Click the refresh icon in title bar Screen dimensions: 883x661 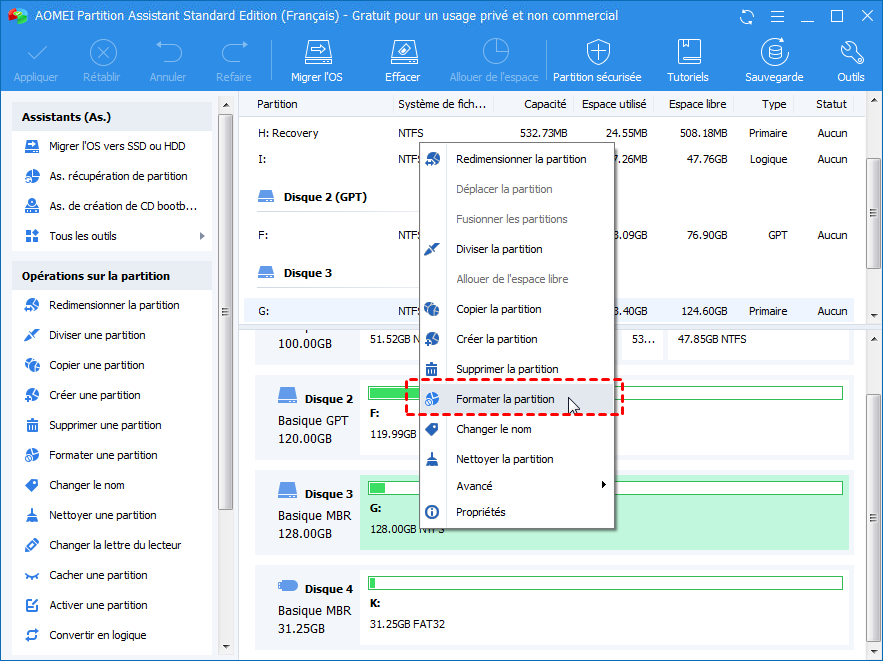[x=747, y=16]
